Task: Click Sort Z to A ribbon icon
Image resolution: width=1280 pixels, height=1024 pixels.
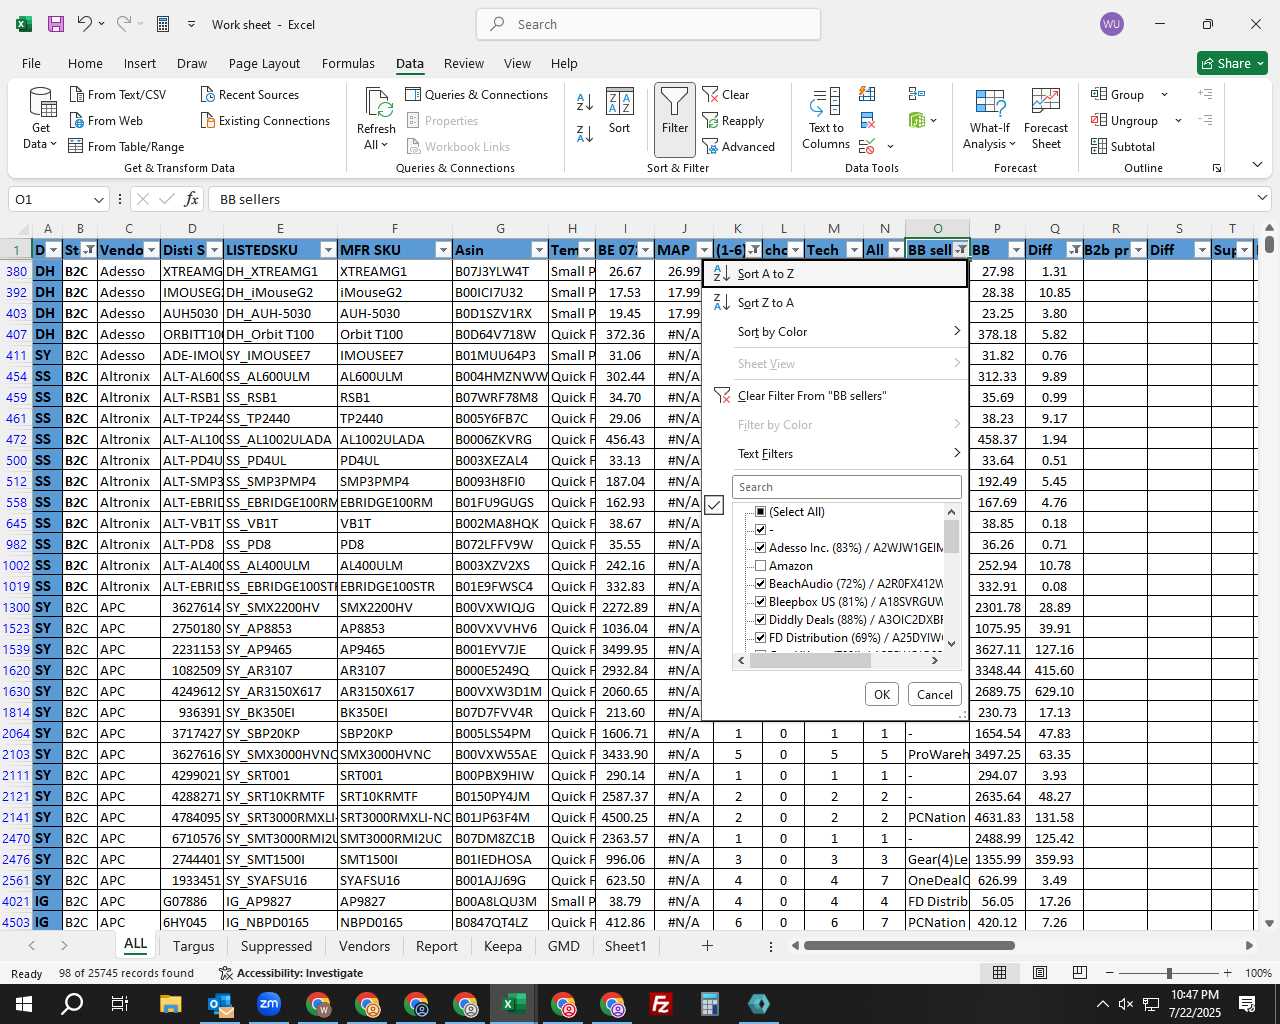Action: pos(585,133)
